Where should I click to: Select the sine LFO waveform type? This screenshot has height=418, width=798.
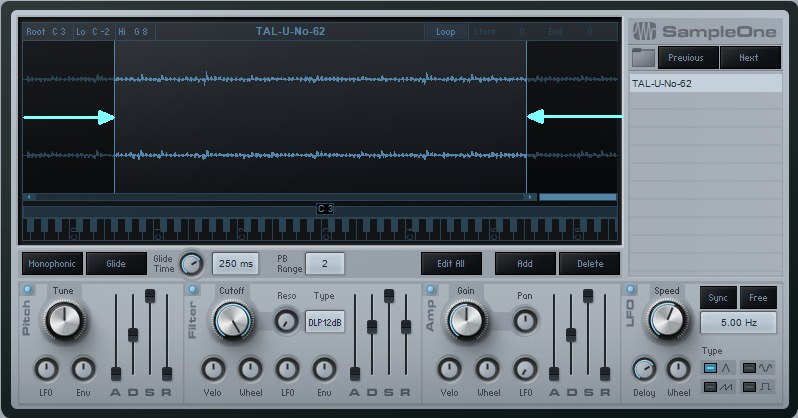pyautogui.click(x=757, y=368)
